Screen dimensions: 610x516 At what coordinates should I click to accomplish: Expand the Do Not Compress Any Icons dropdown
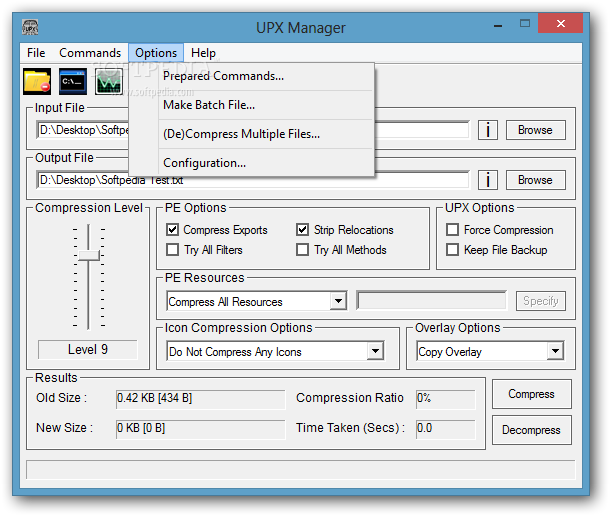point(375,351)
